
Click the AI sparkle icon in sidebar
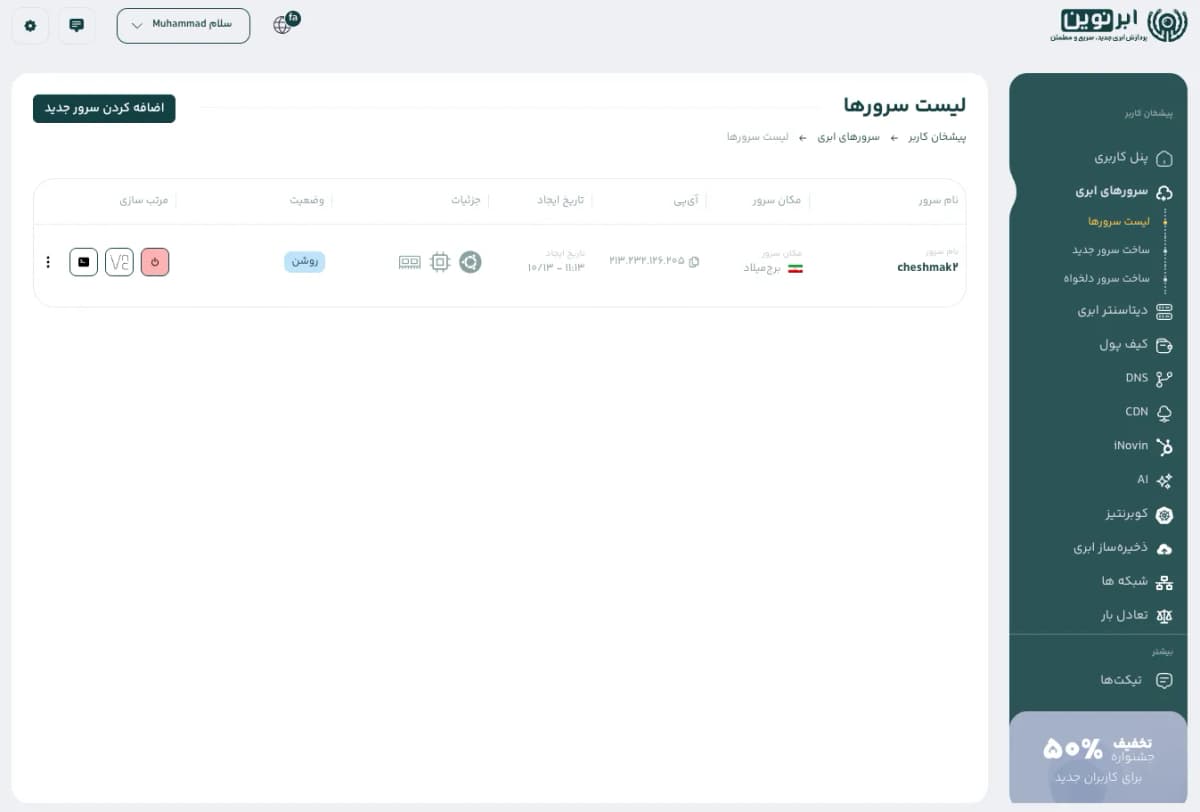coord(1163,480)
